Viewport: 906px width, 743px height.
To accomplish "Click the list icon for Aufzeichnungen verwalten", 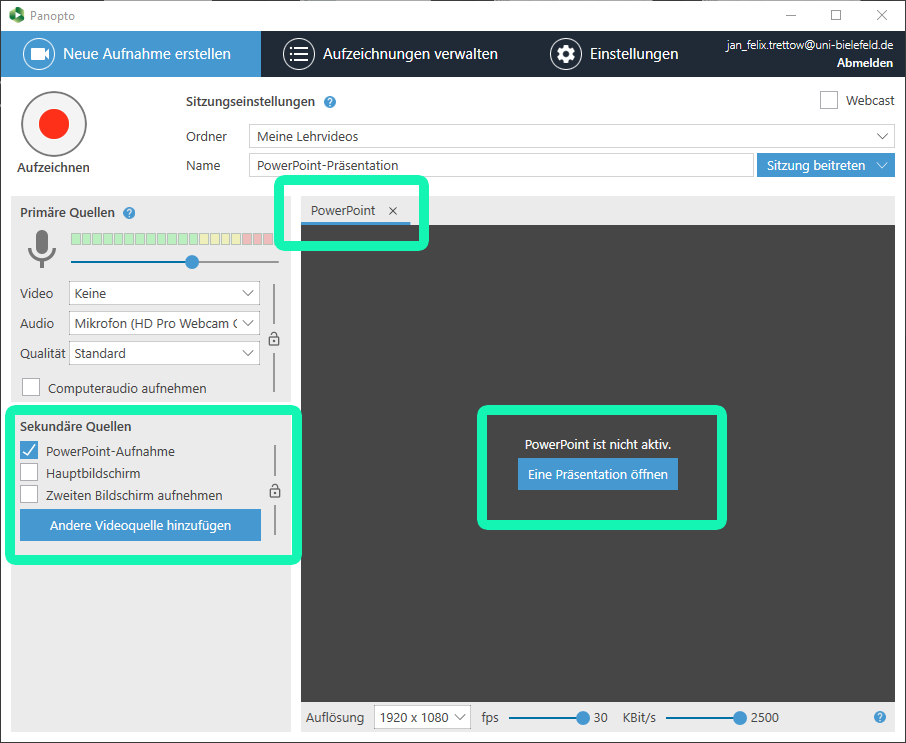I will pos(299,54).
